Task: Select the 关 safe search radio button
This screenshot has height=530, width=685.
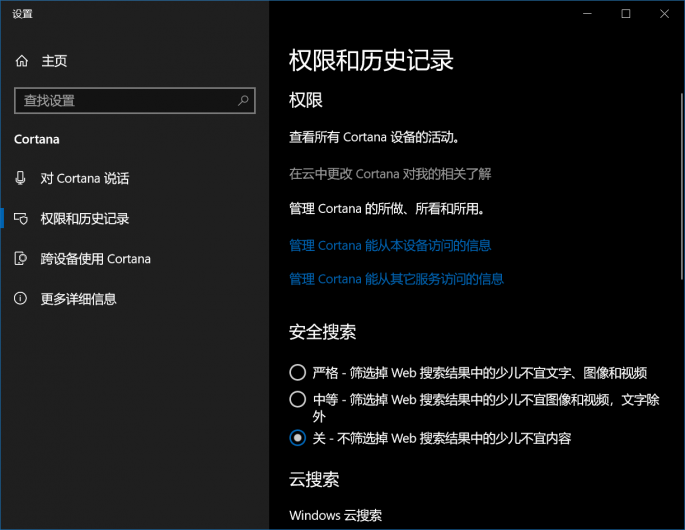Action: click(x=298, y=438)
